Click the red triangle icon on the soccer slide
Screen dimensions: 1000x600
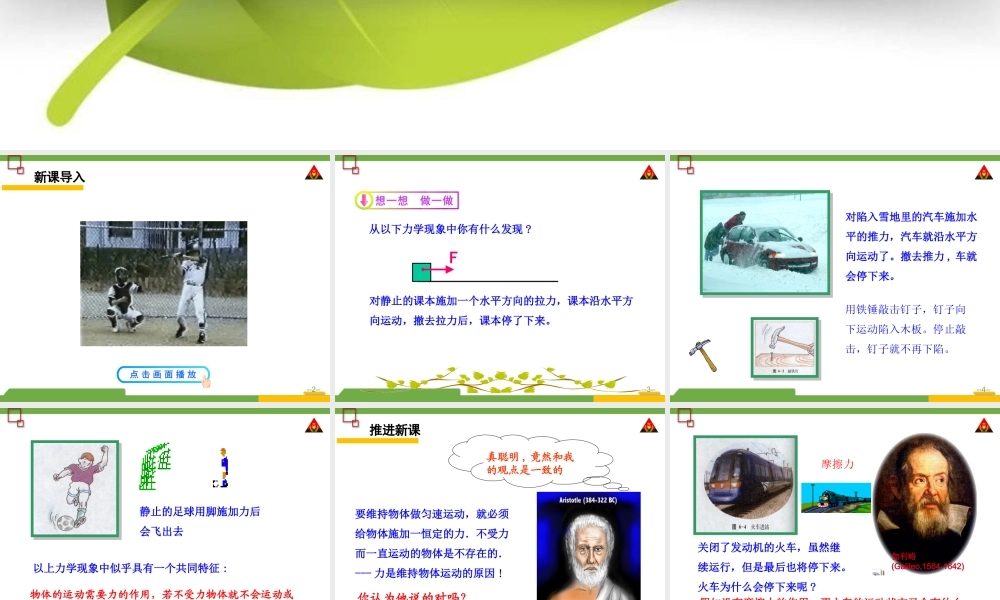point(314,426)
